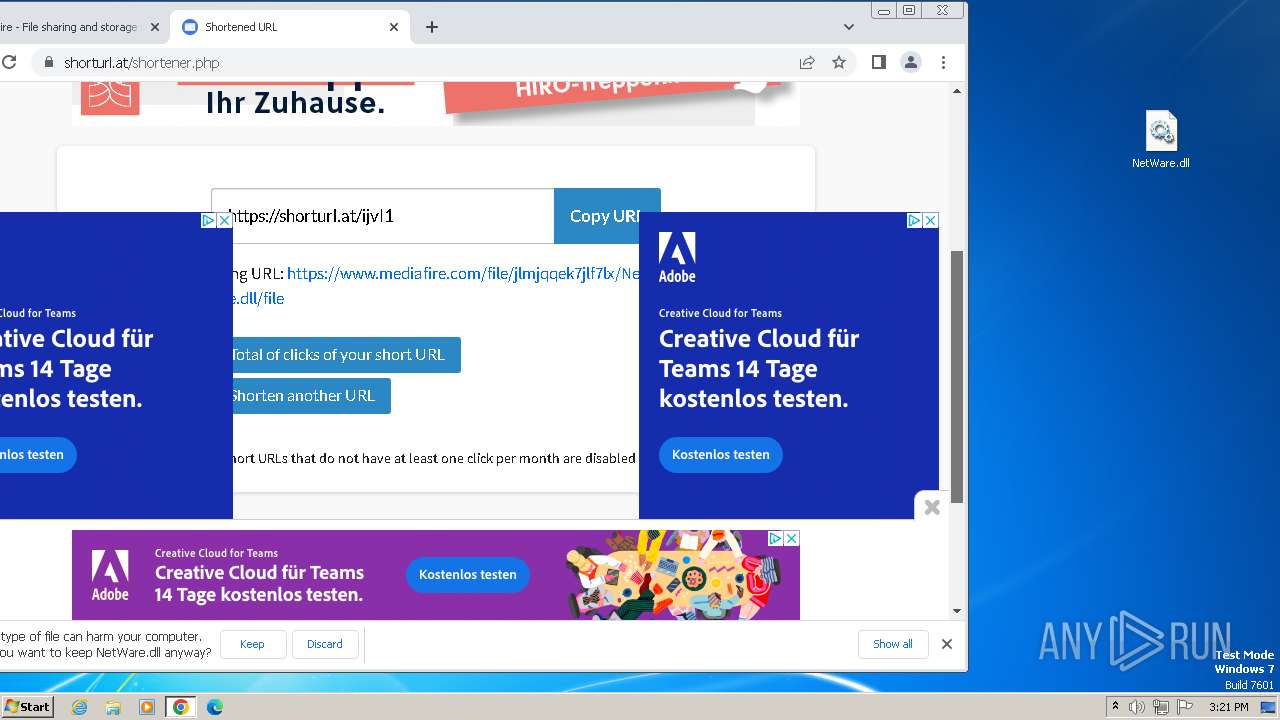Close the downloads bar
The width and height of the screenshot is (1280, 720).
947,644
